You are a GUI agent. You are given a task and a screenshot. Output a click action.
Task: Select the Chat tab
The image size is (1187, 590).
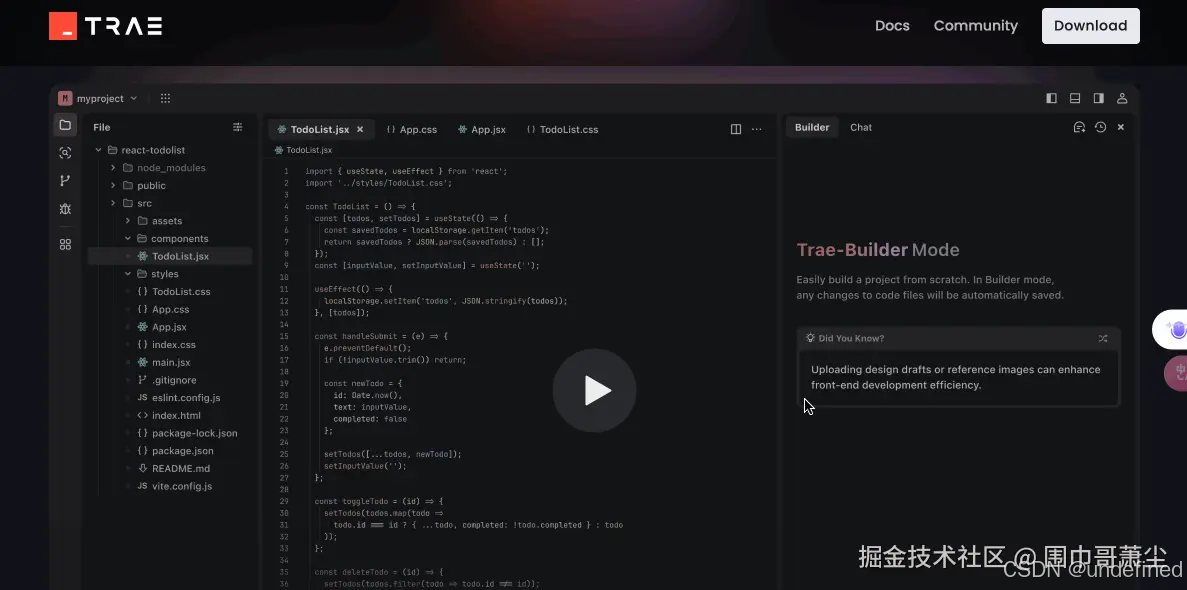pos(861,127)
